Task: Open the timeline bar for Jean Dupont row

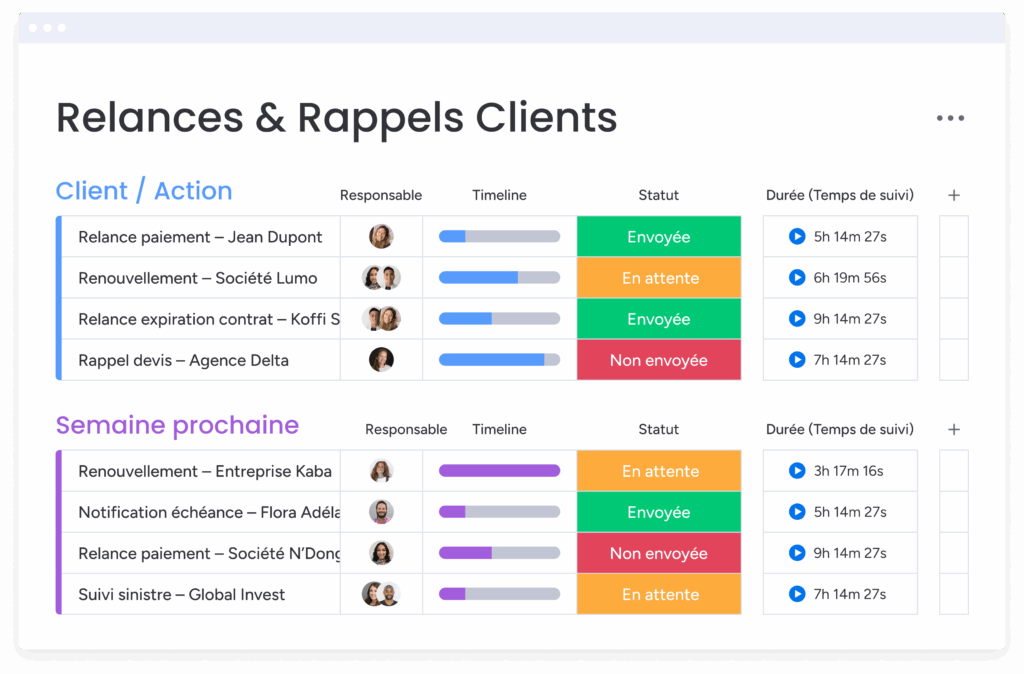Action: (499, 236)
